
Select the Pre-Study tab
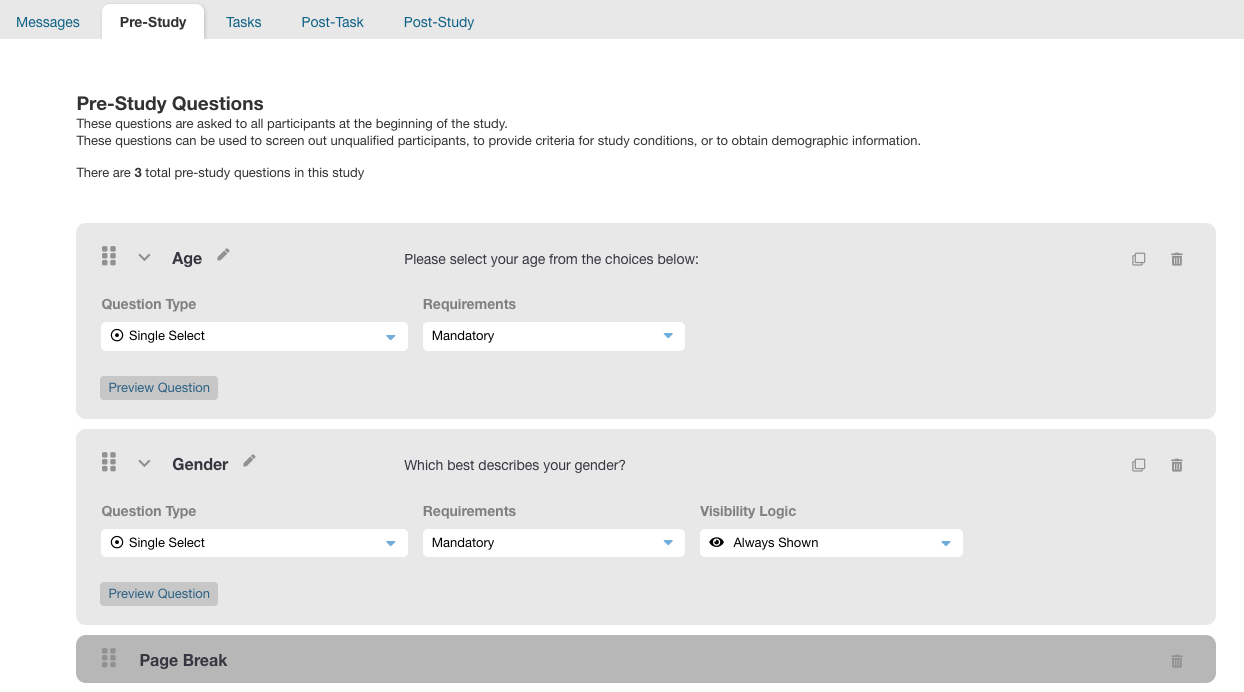(x=153, y=22)
